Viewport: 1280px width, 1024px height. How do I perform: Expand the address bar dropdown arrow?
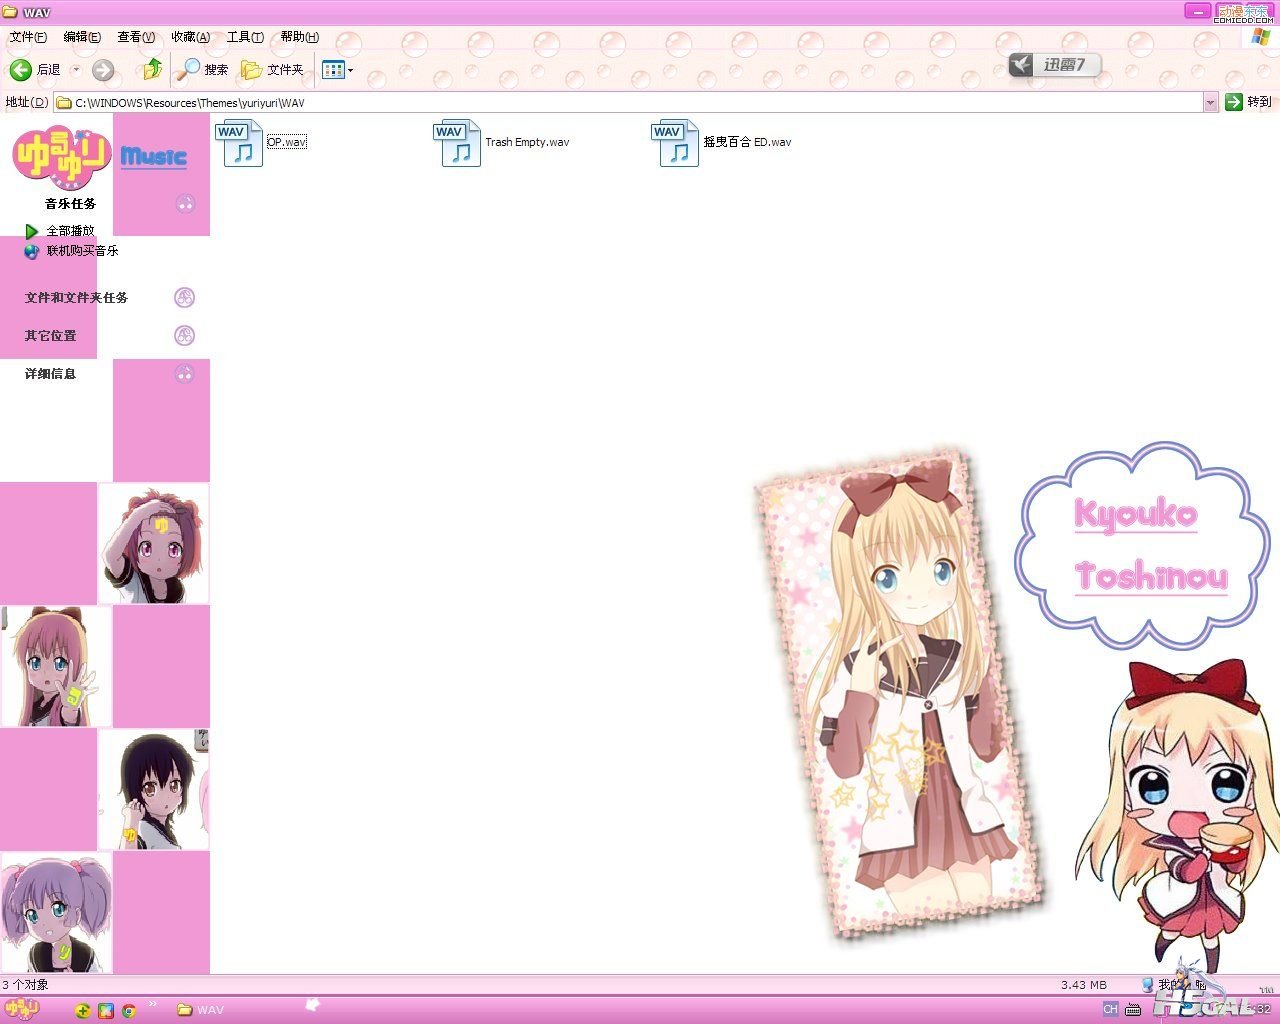1210,102
